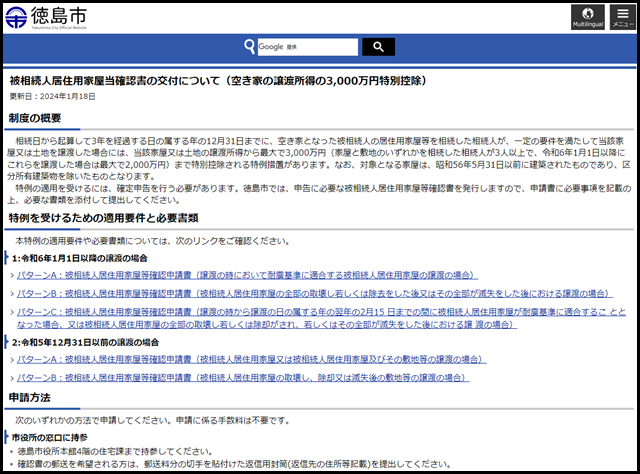Open the Reiwa 6 Pattern A application form link
The width and height of the screenshot is (640, 474).
coord(247,276)
